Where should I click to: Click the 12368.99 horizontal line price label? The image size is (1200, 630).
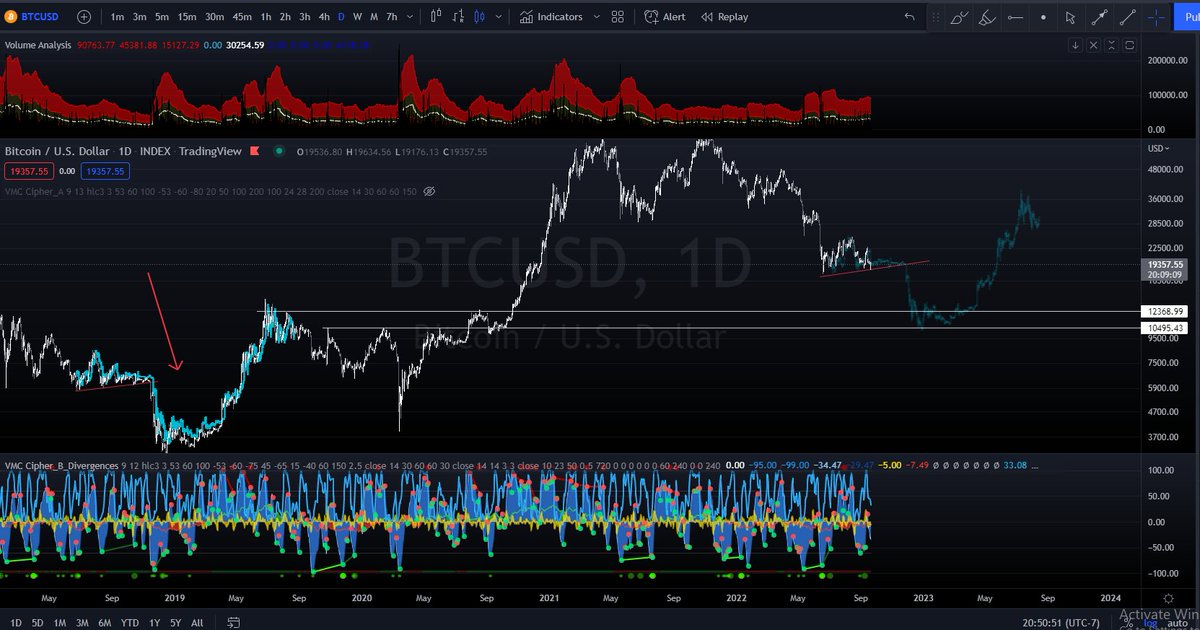(x=1165, y=312)
